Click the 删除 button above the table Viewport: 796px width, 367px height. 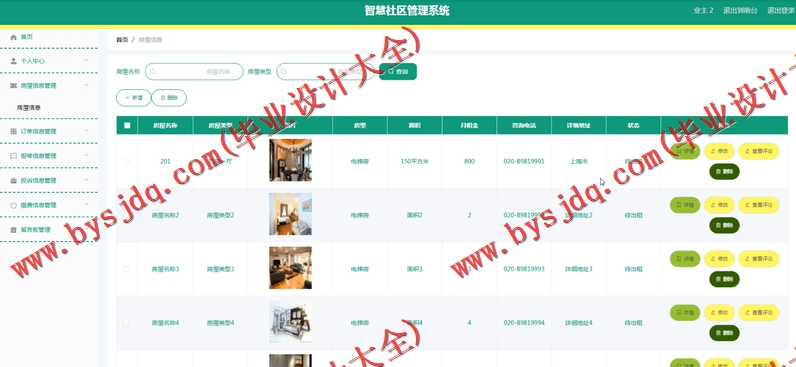pos(169,98)
